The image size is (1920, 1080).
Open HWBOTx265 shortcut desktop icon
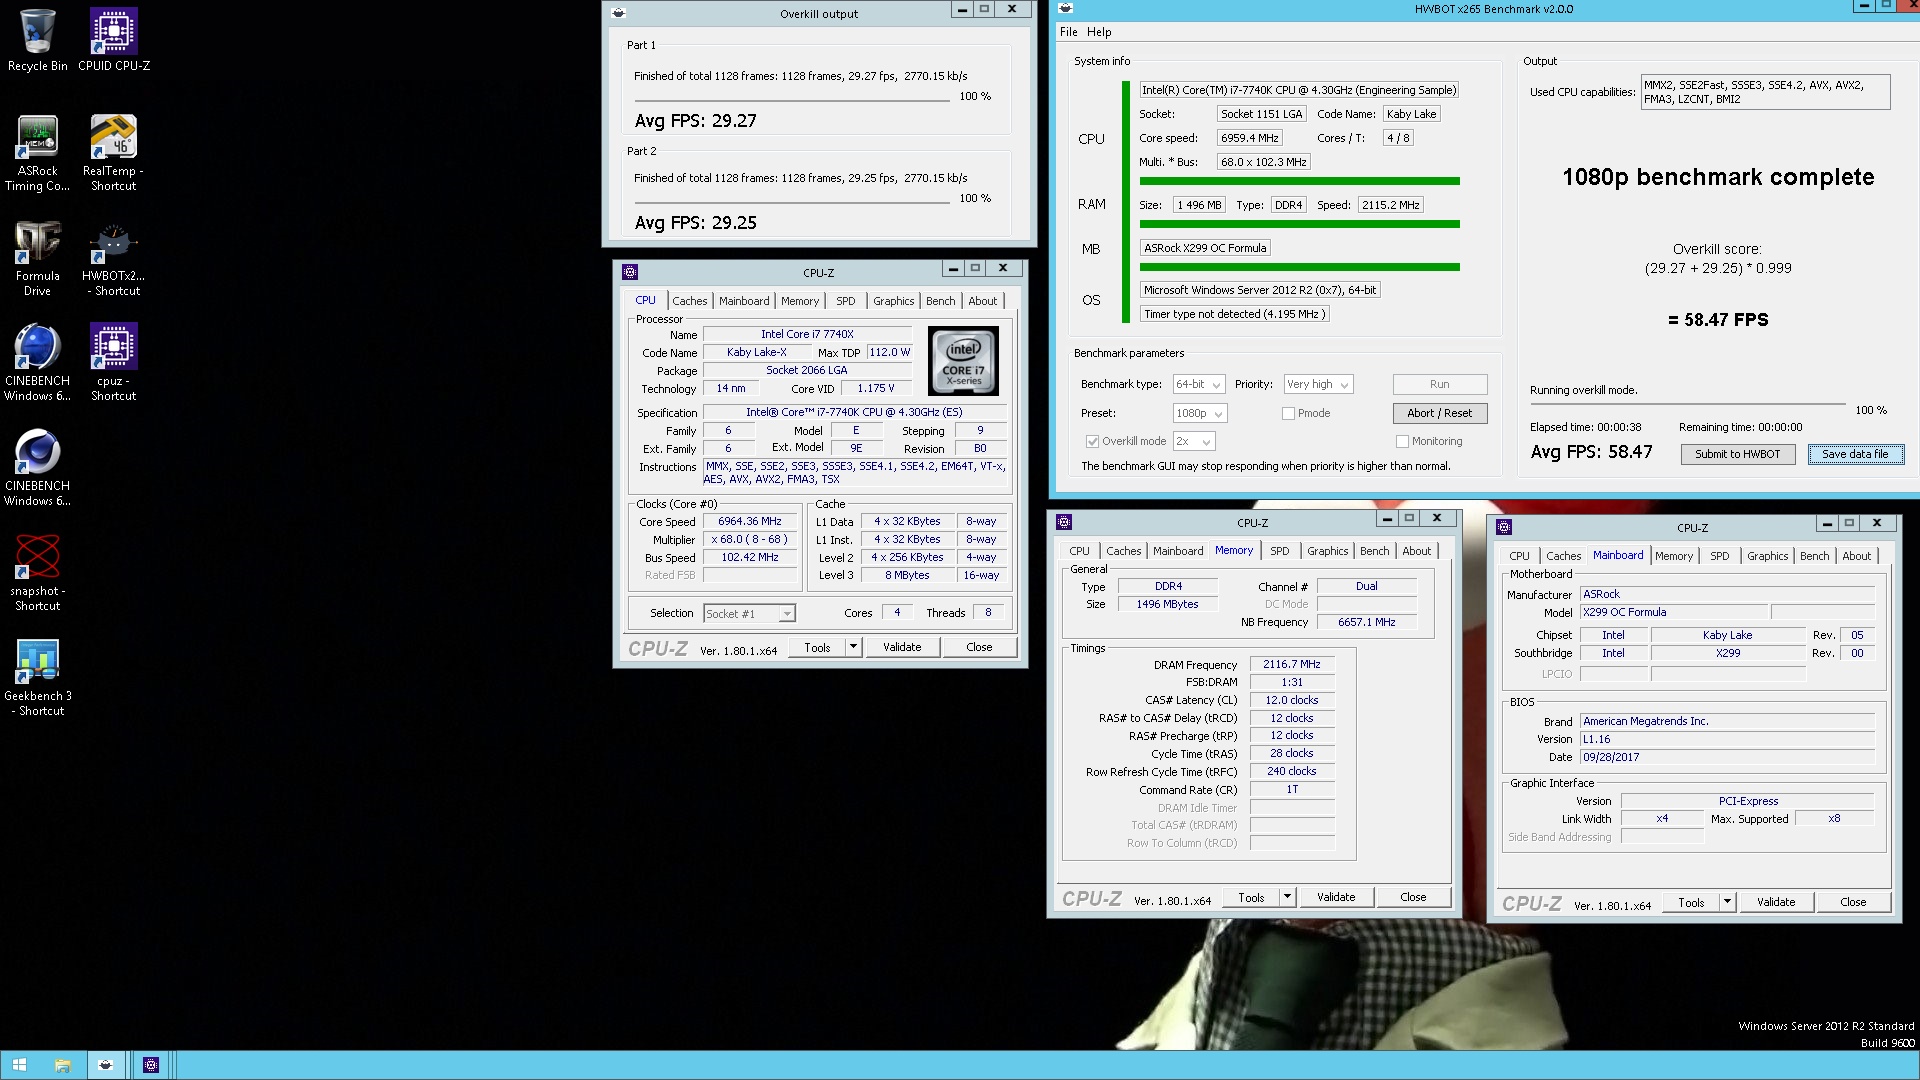tap(113, 258)
